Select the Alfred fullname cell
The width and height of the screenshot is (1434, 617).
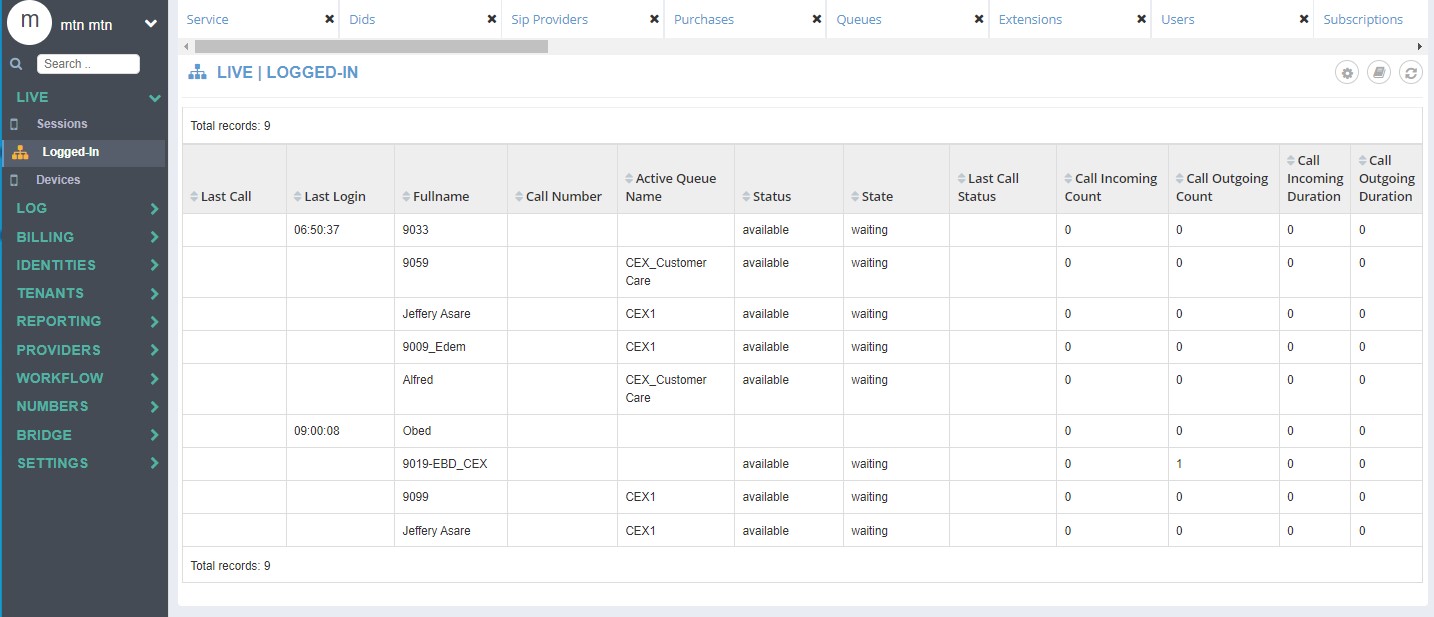click(x=451, y=389)
